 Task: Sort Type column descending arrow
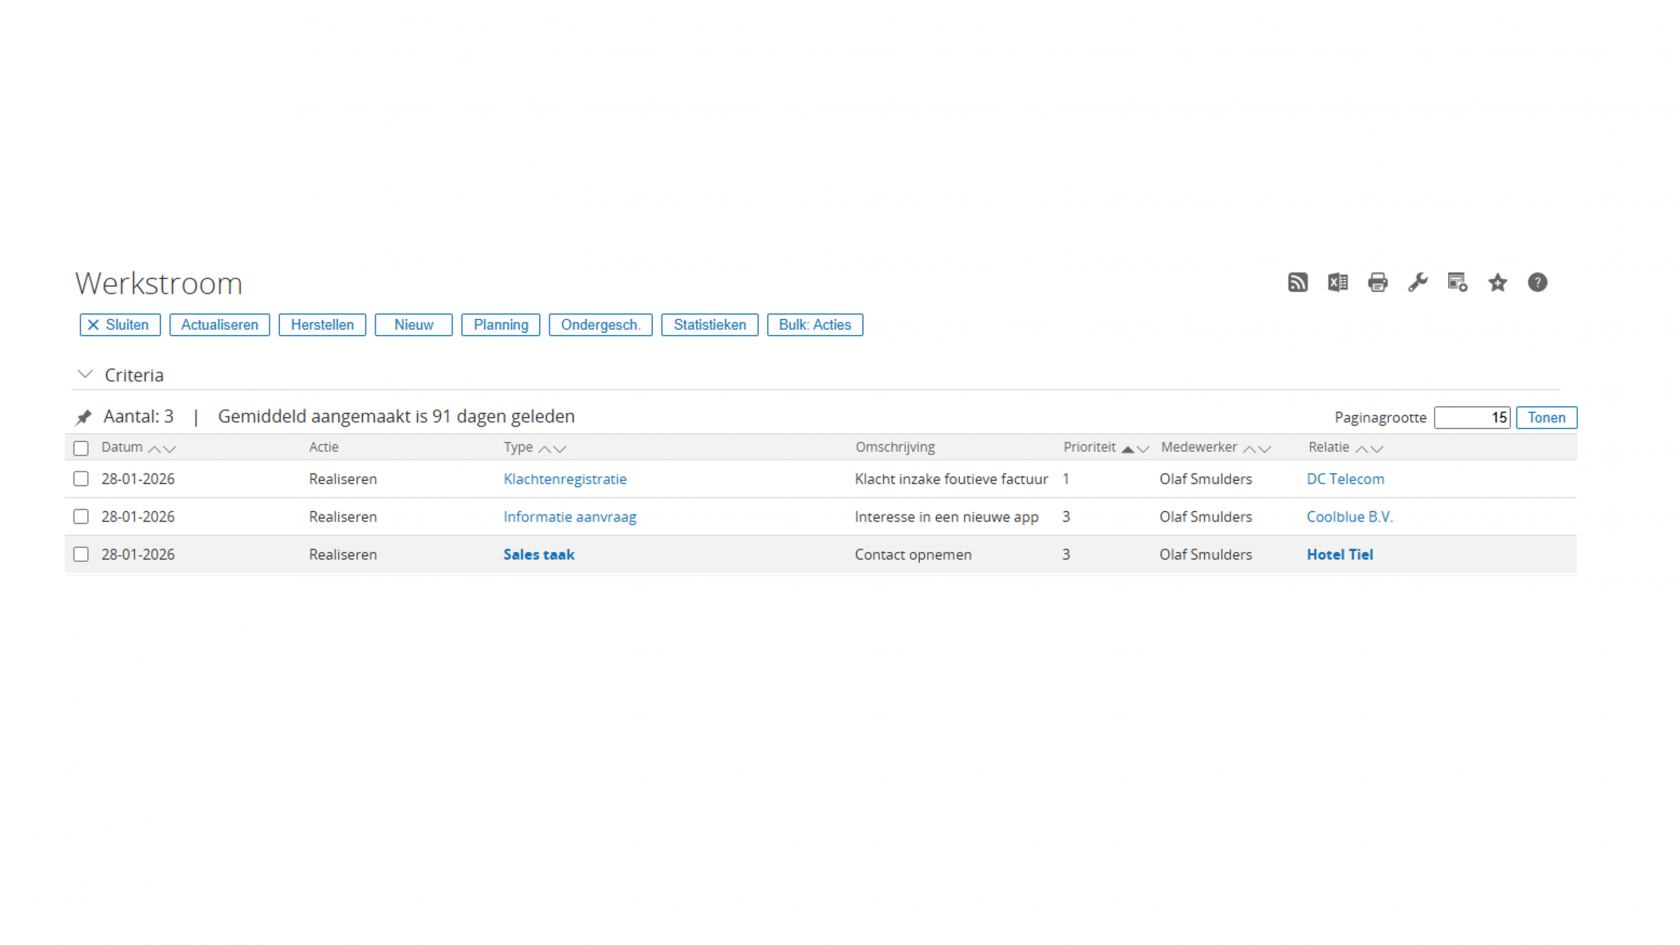[559, 449]
